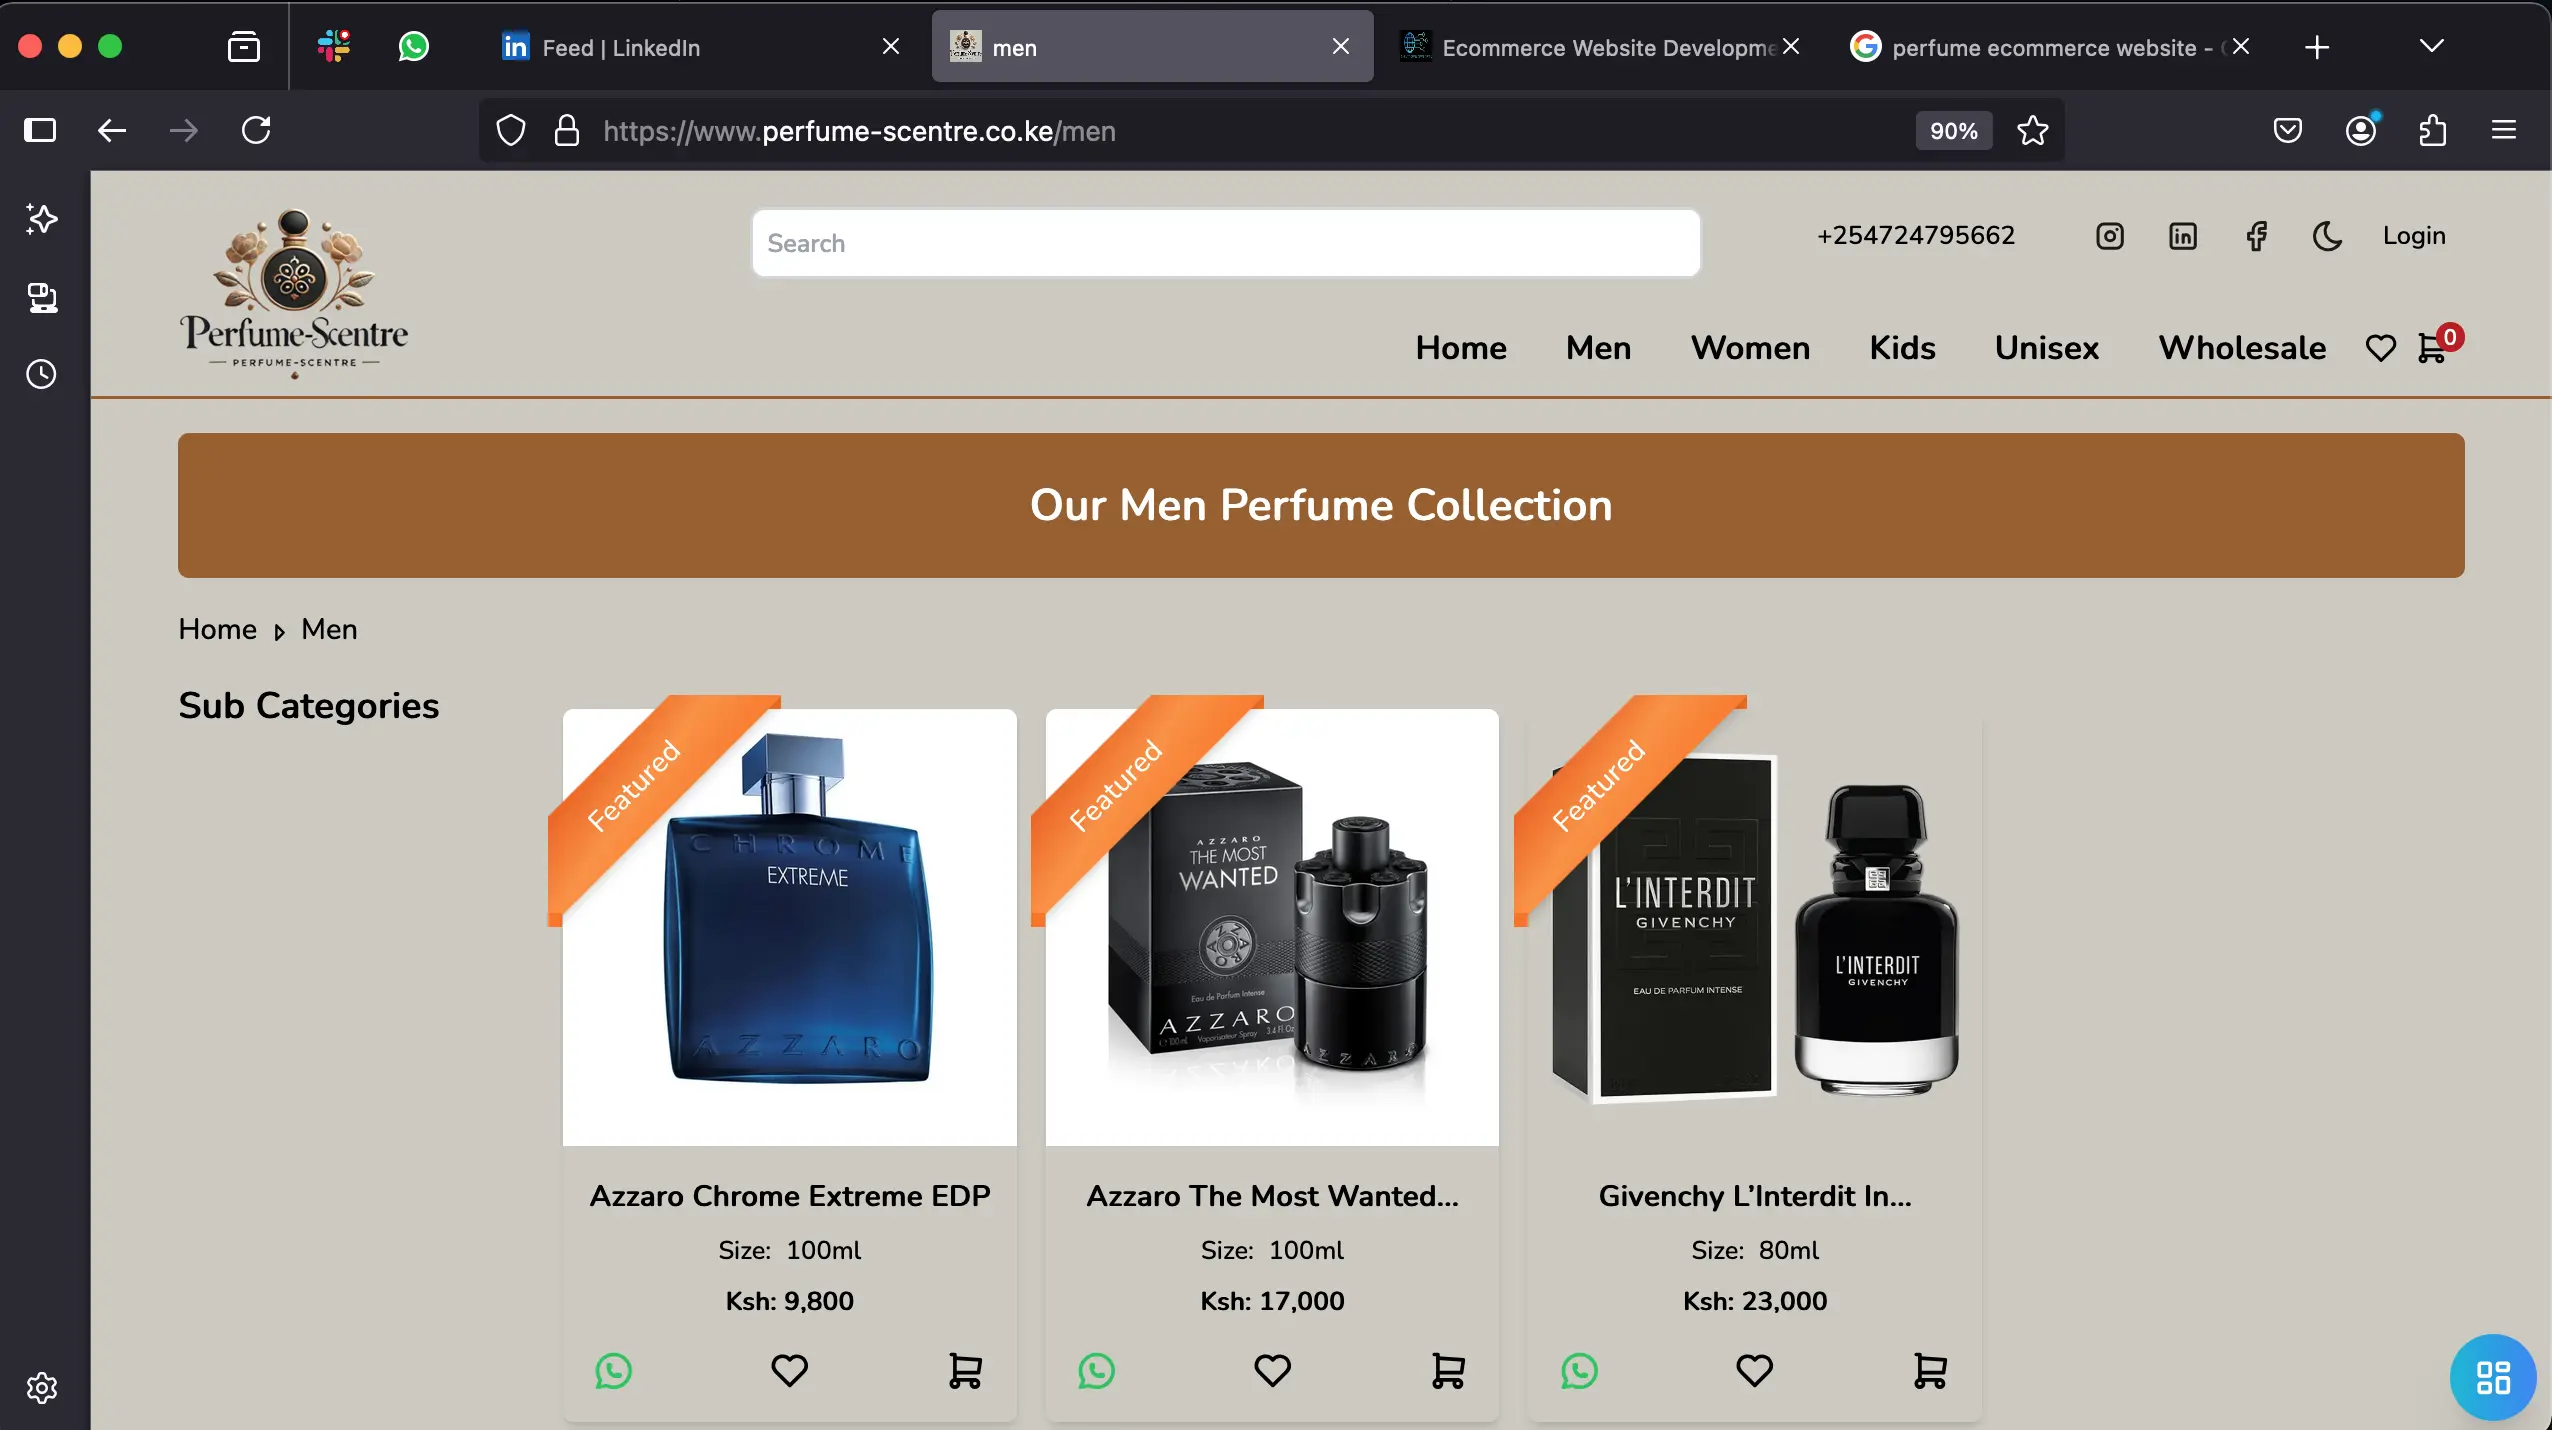Screen dimensions: 2552x1430
Task: Add Azzaro Most Wanted to wishlist
Action: pos(1272,1372)
